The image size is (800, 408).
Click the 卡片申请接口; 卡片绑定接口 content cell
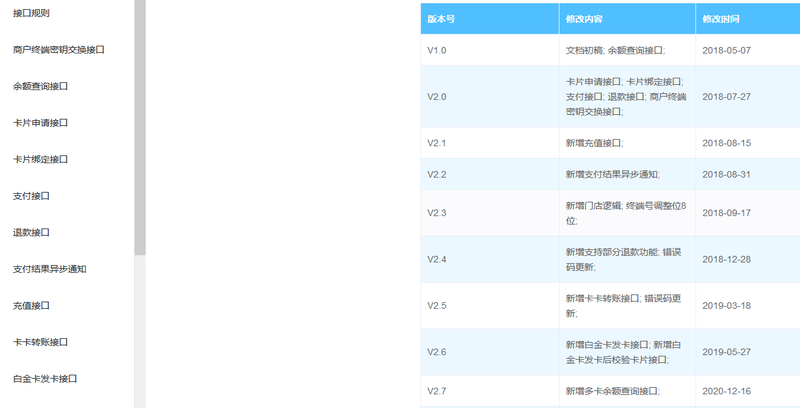(628, 96)
